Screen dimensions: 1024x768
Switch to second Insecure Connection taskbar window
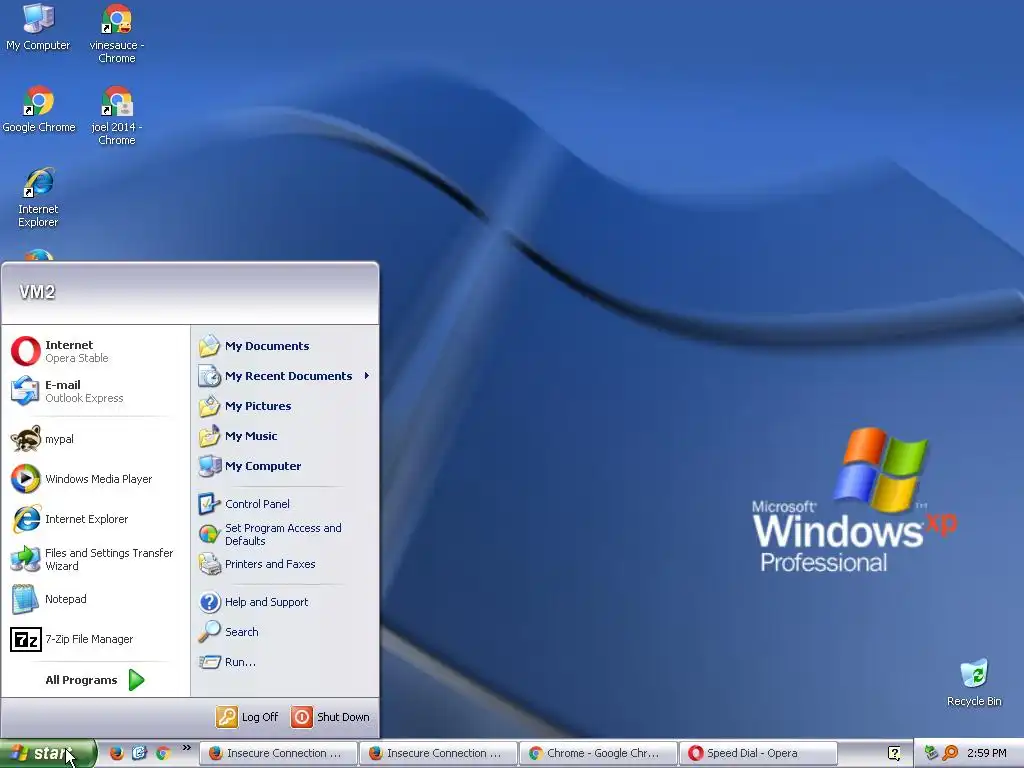tap(438, 753)
